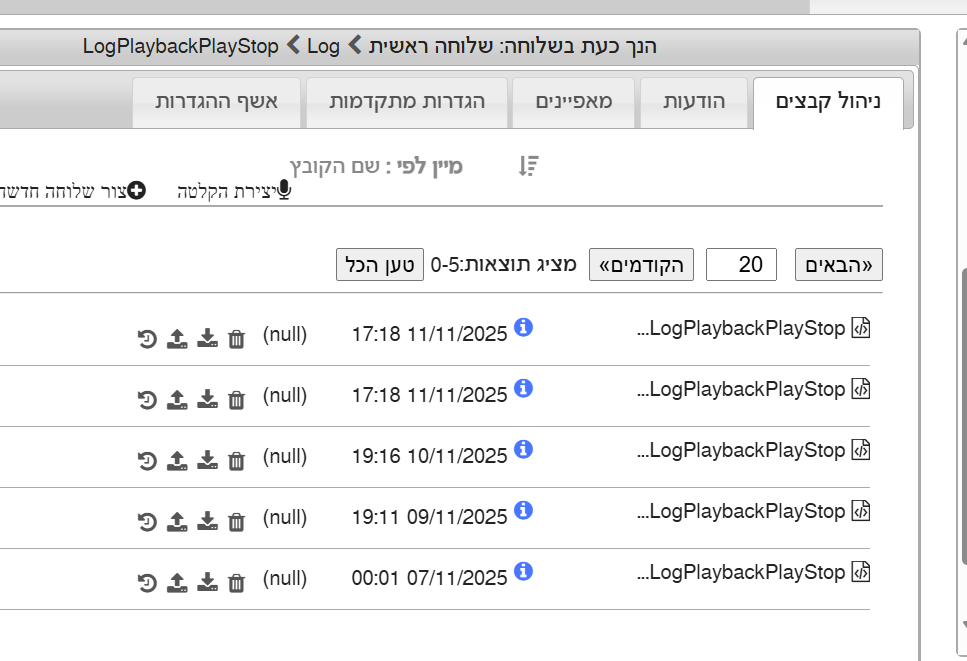Click the sort order icon
Screen dimensions: 967x661
point(528,166)
